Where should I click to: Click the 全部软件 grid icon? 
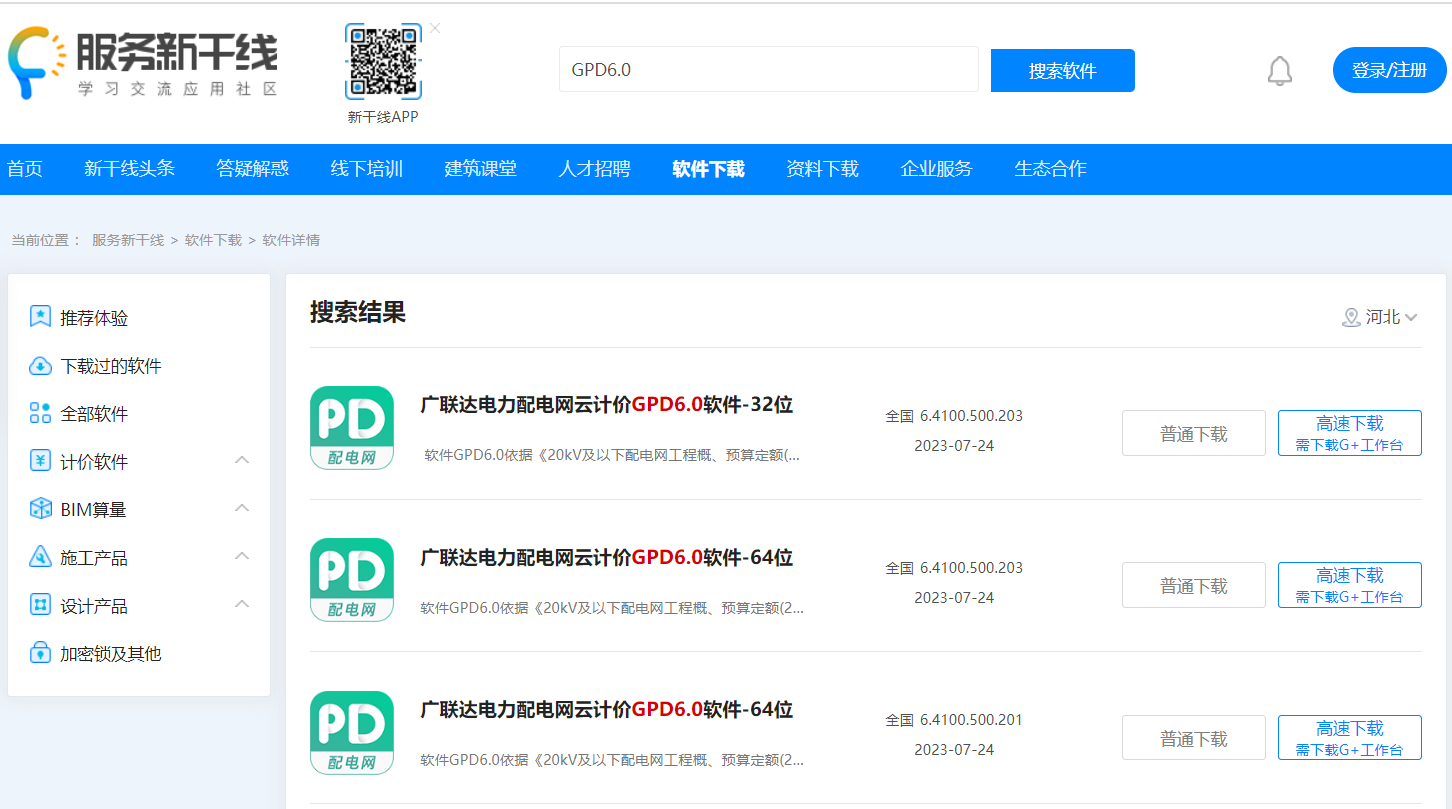(40, 413)
